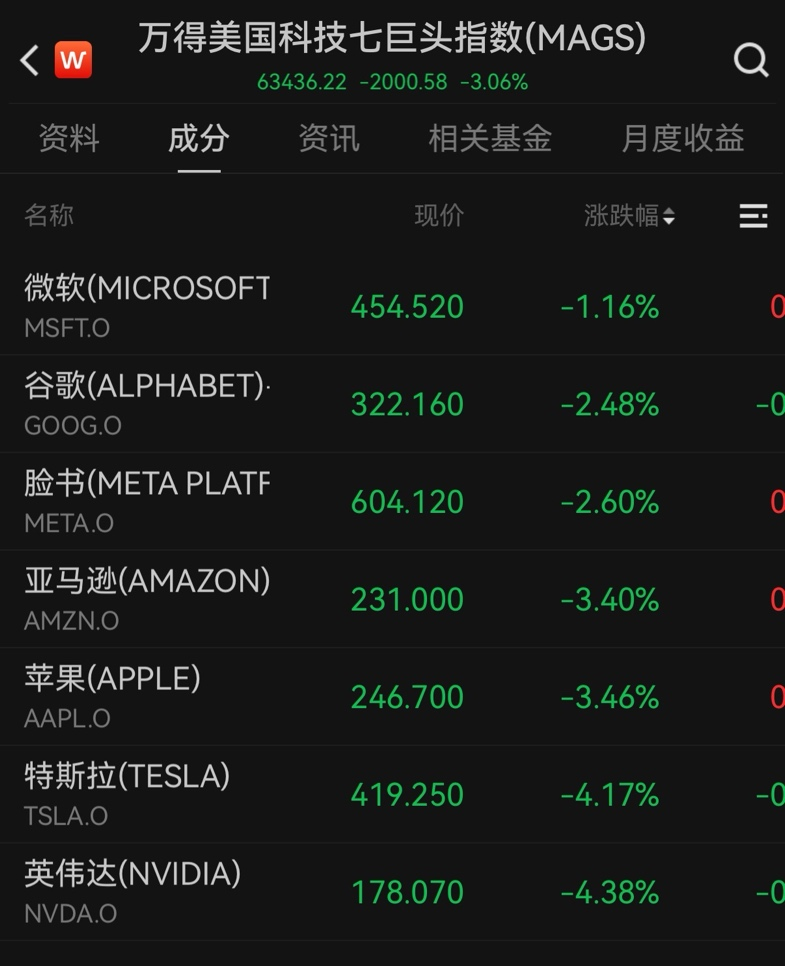Open the column list settings icon

click(753, 216)
